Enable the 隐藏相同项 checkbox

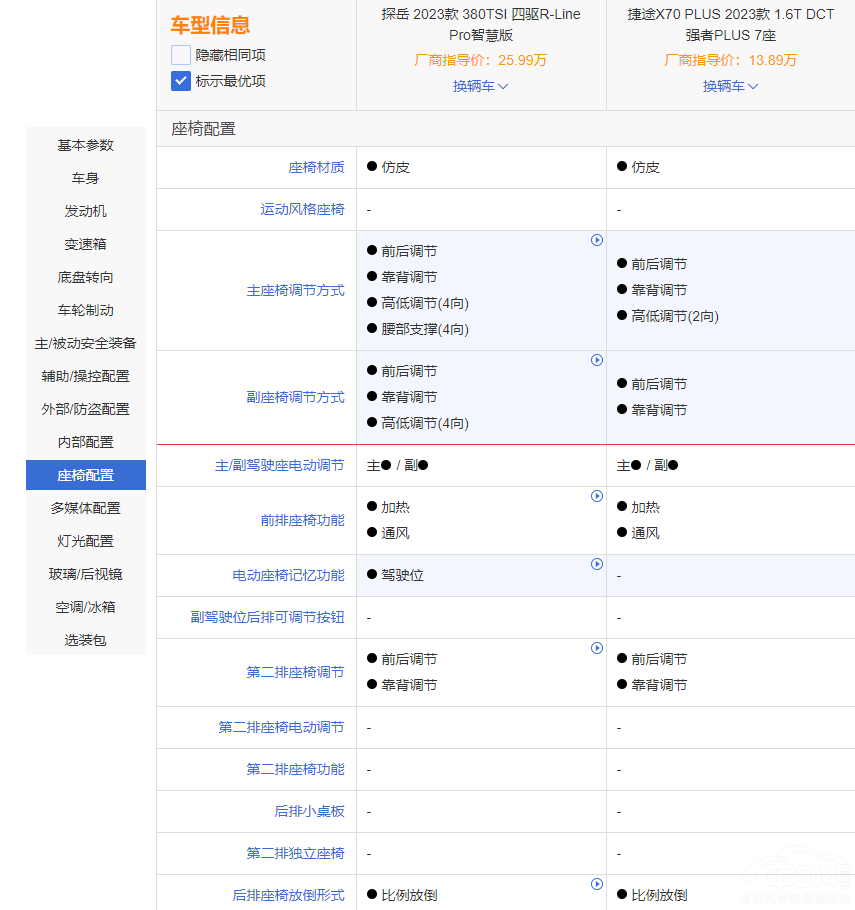point(181,55)
